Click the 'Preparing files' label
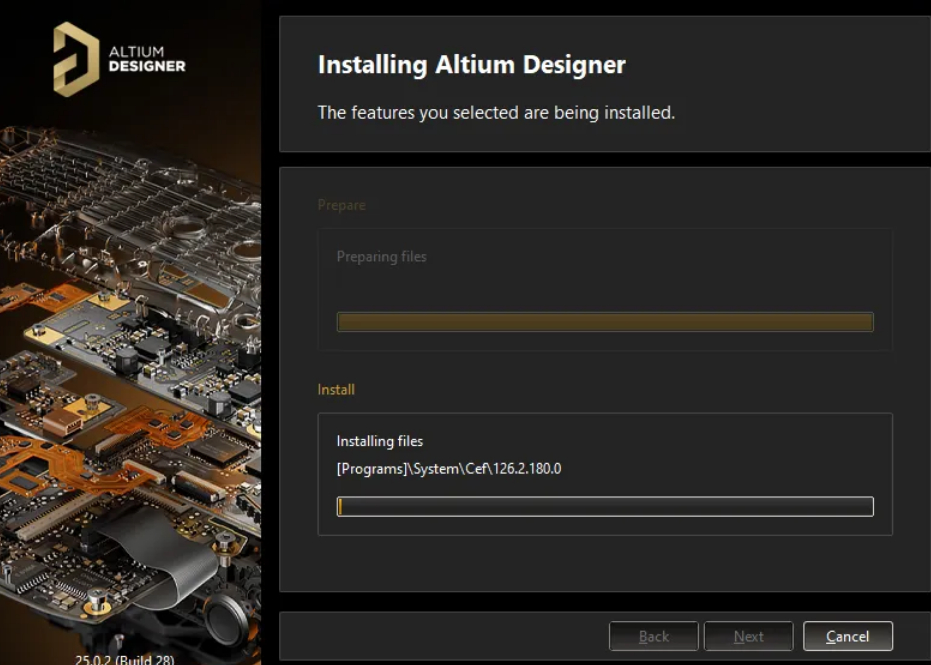 pos(381,256)
